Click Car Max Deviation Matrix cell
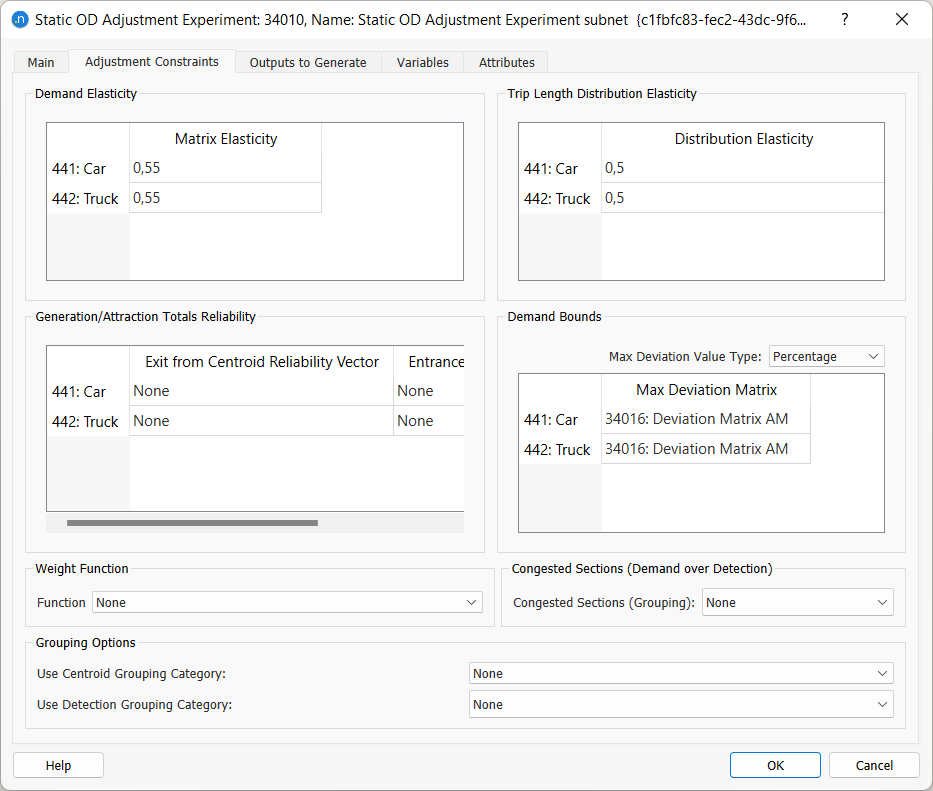Viewport: 933px width, 791px height. pyautogui.click(x=705, y=419)
